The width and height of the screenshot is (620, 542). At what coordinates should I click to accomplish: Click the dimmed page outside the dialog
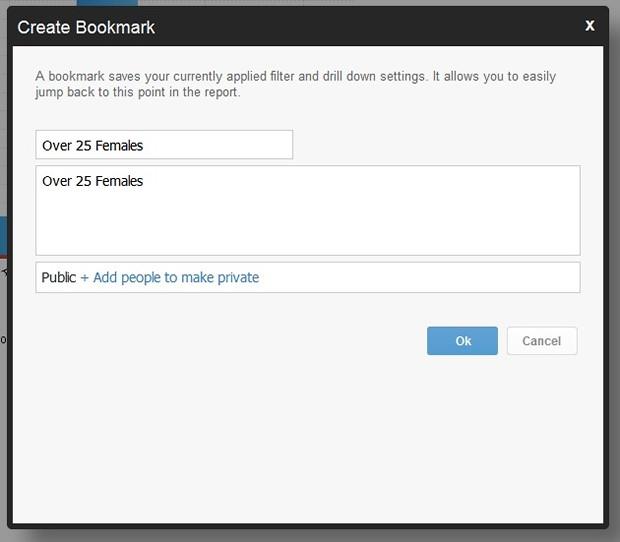coord(614,277)
